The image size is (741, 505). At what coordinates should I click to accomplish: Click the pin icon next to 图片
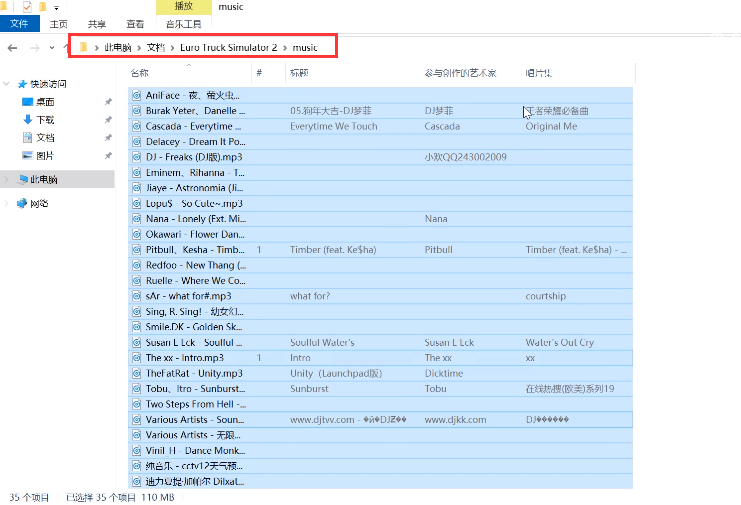click(108, 155)
